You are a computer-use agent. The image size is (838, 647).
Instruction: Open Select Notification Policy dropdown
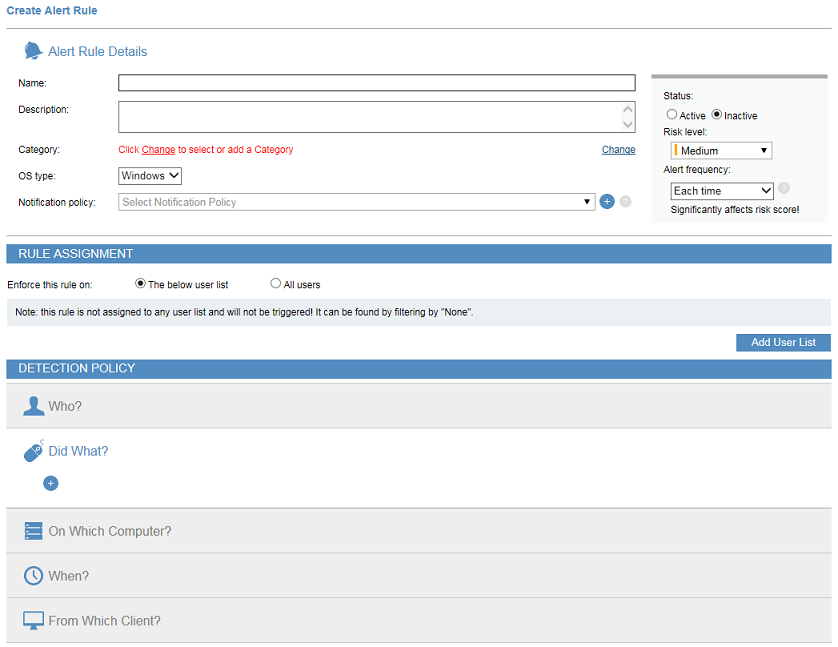357,202
